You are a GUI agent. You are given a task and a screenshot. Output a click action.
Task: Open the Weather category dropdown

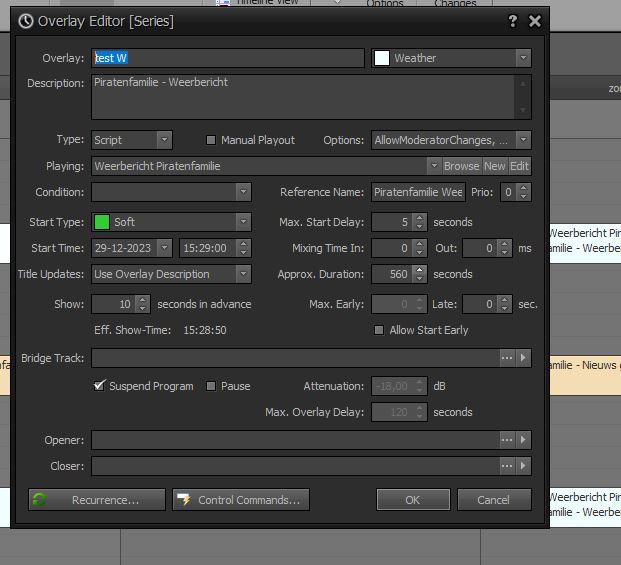point(523,58)
